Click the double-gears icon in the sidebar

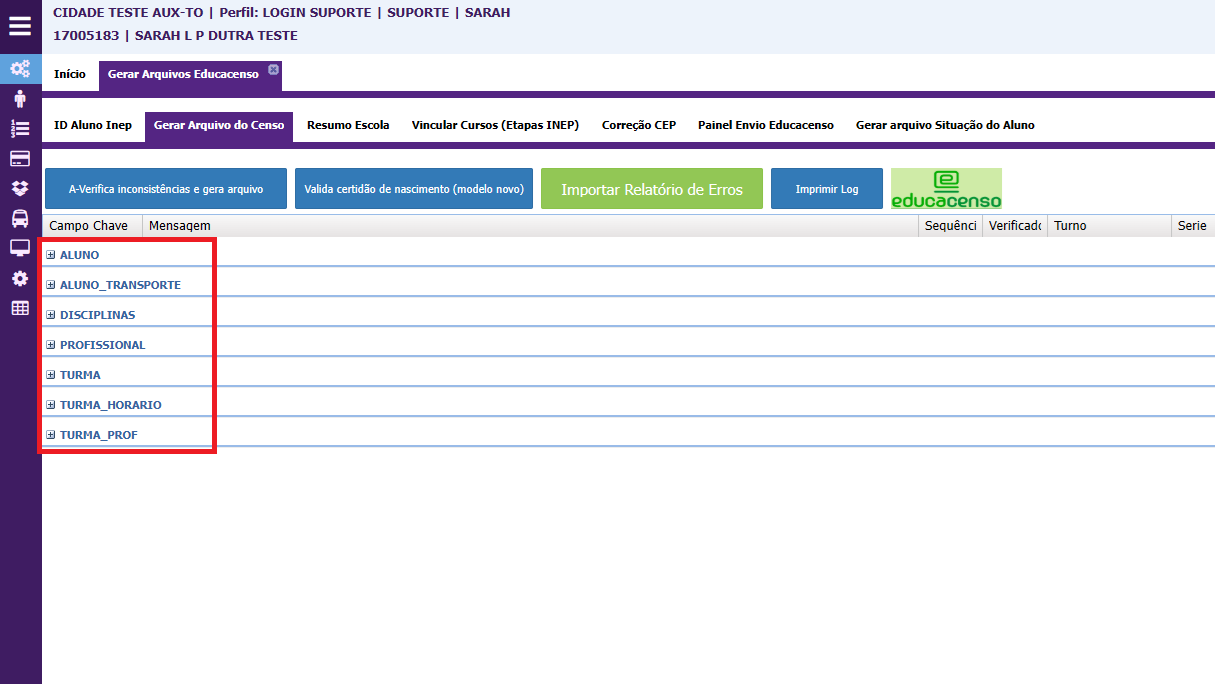point(20,69)
